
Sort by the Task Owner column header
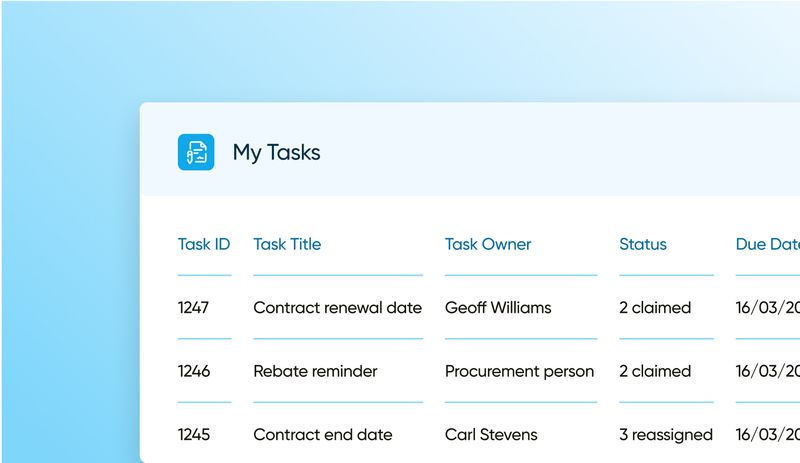click(488, 244)
